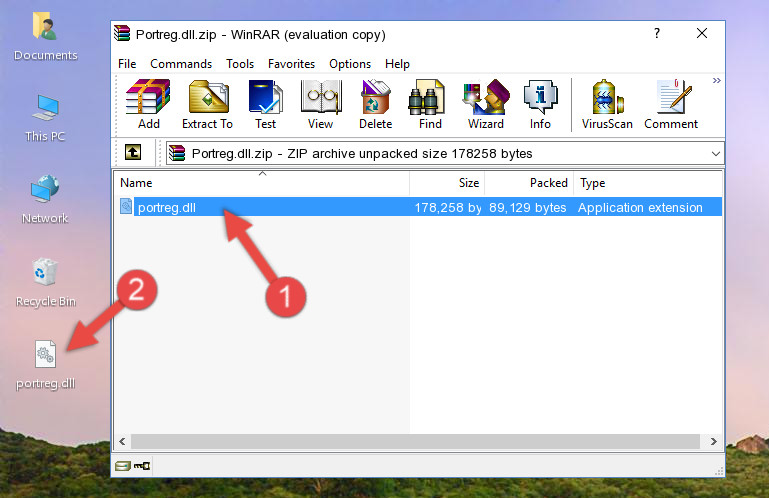Open the Commands menu
The height and width of the screenshot is (498, 769).
tap(181, 64)
